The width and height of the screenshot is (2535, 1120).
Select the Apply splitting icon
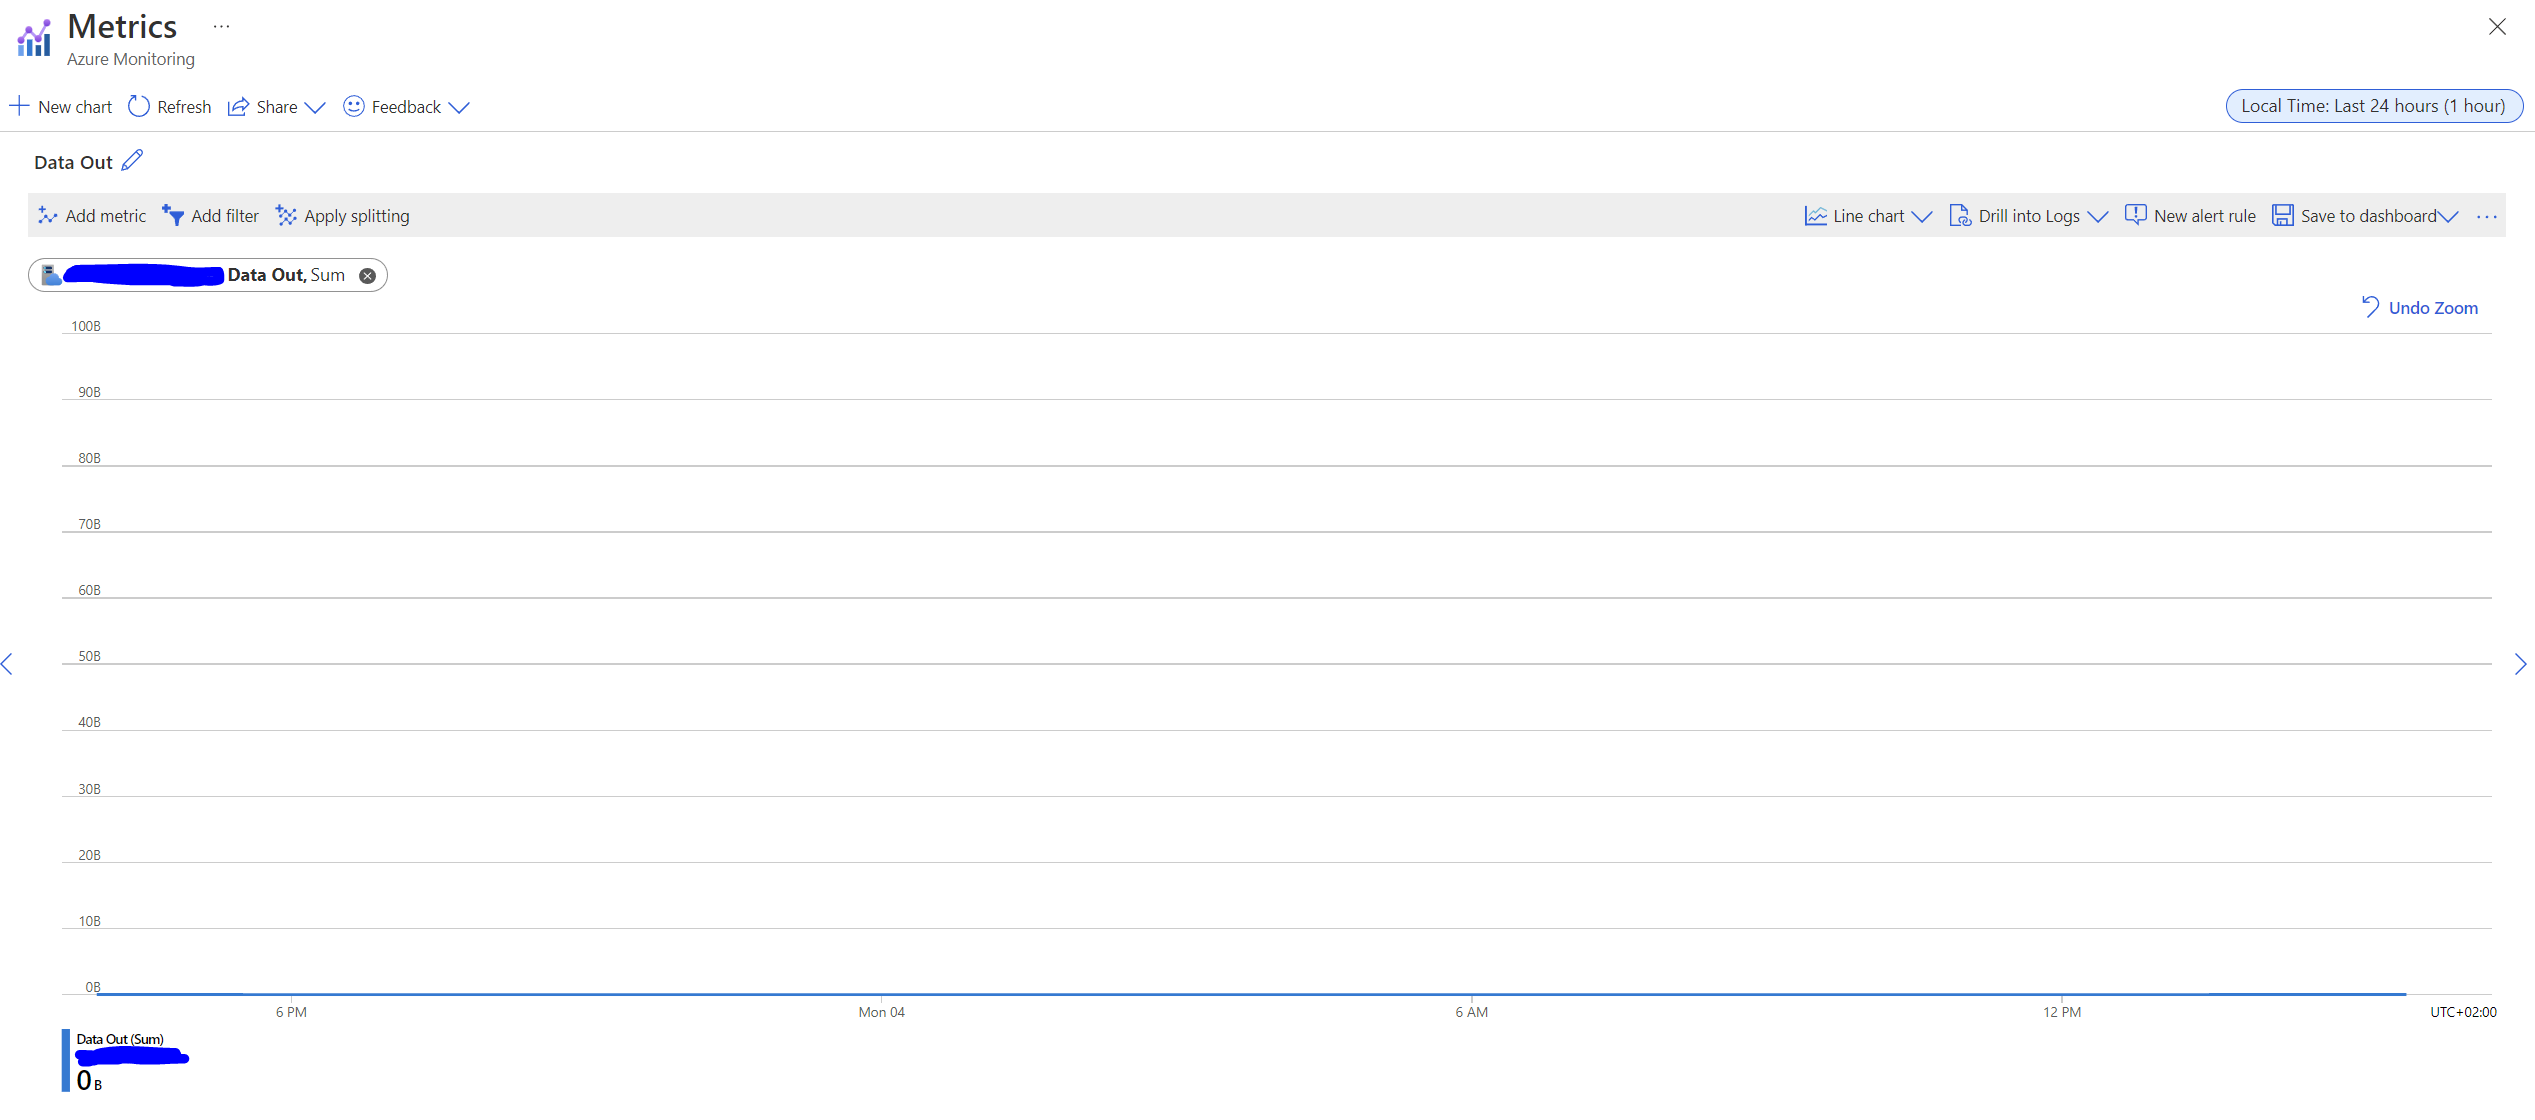coord(286,215)
